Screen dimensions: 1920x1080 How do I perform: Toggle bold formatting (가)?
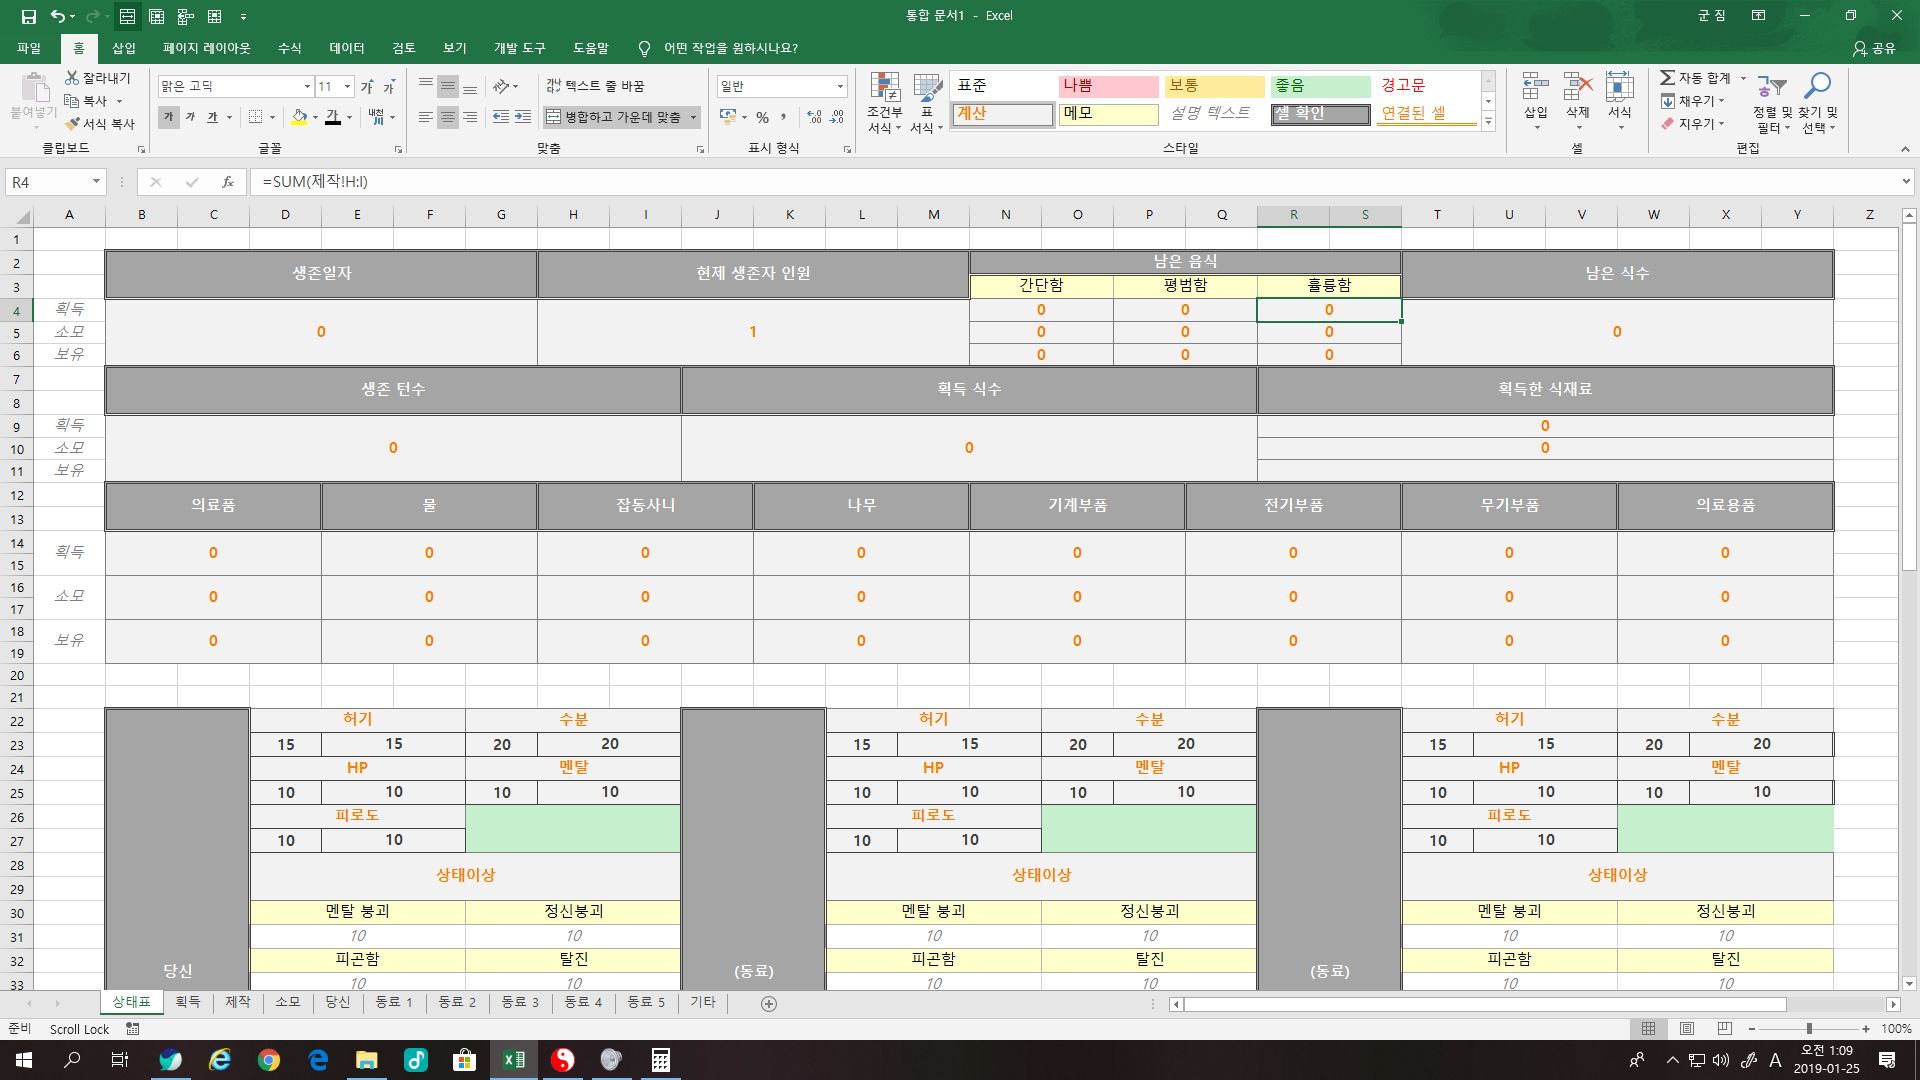click(169, 117)
